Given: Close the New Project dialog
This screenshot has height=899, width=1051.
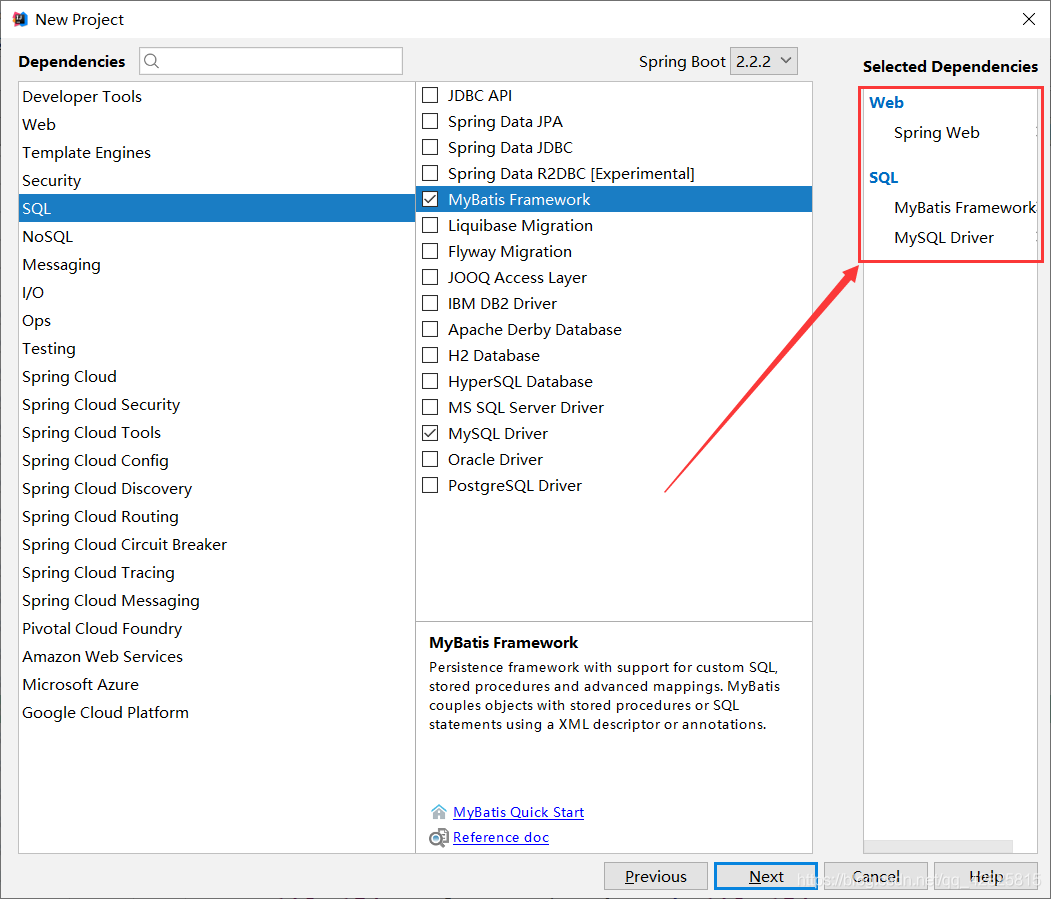Looking at the screenshot, I should [x=1028, y=20].
